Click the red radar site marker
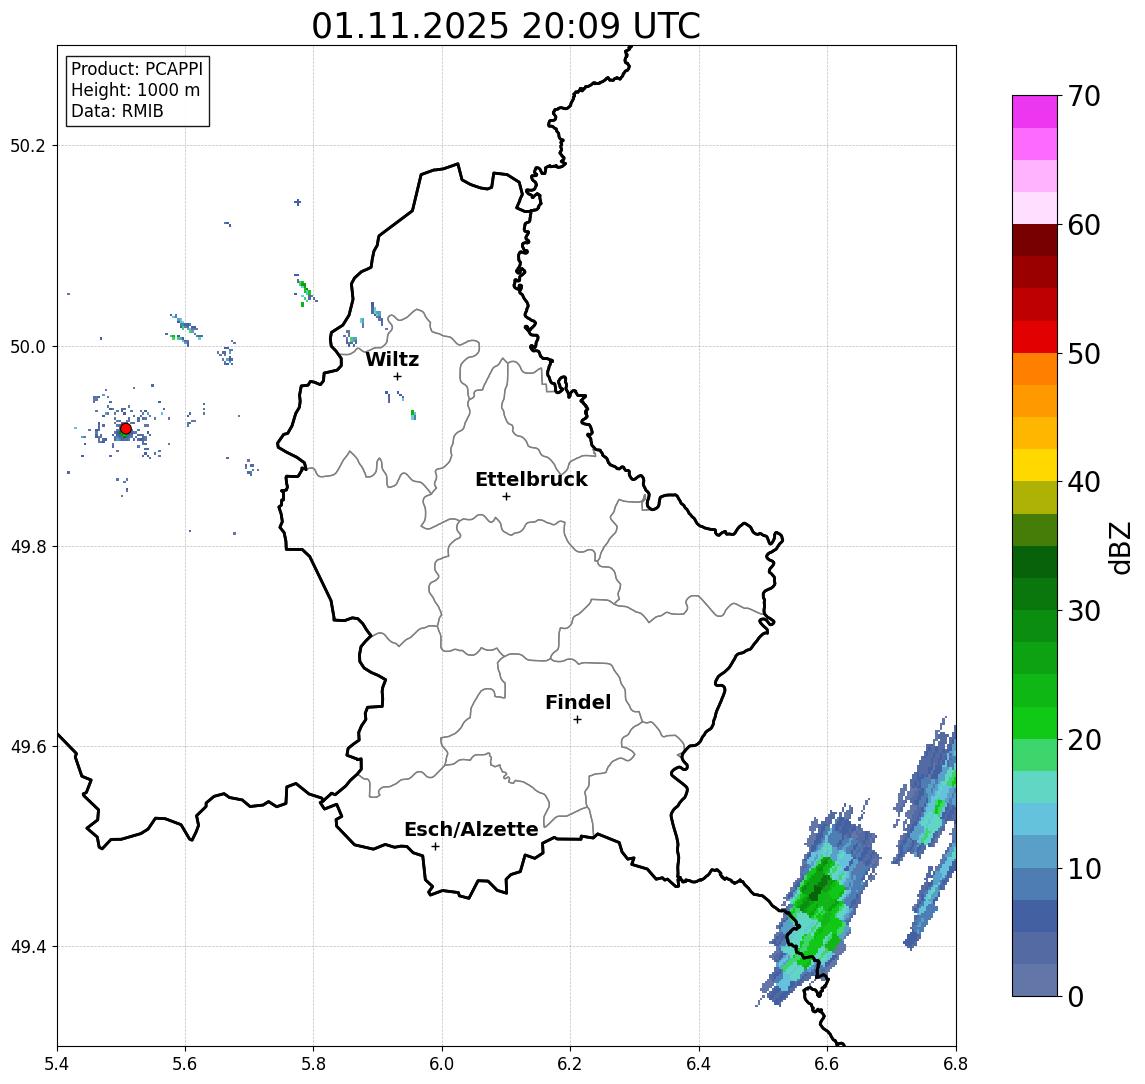Image resolution: width=1145 pixels, height=1084 pixels. pyautogui.click(x=126, y=429)
